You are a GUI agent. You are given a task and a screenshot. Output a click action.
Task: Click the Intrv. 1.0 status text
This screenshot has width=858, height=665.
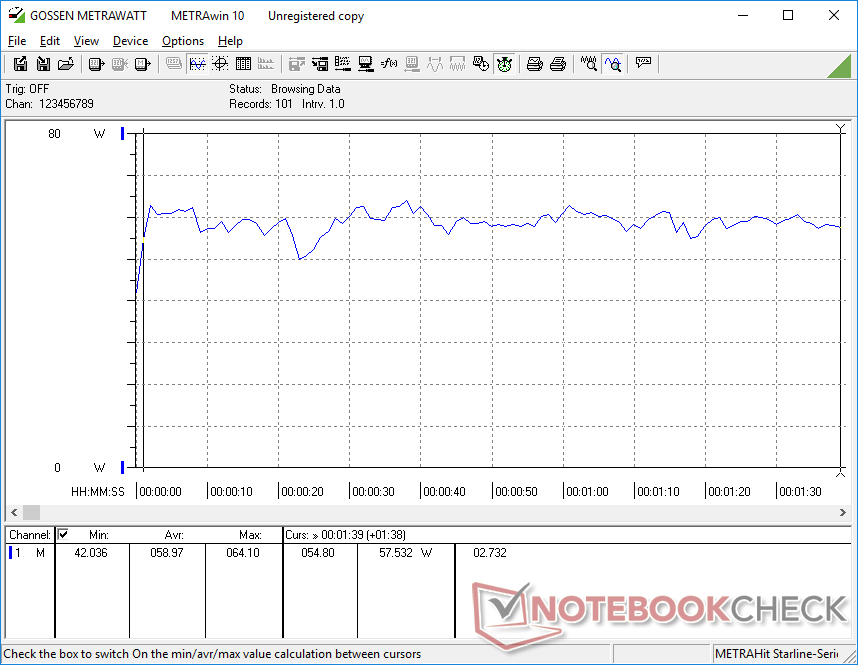pyautogui.click(x=323, y=104)
